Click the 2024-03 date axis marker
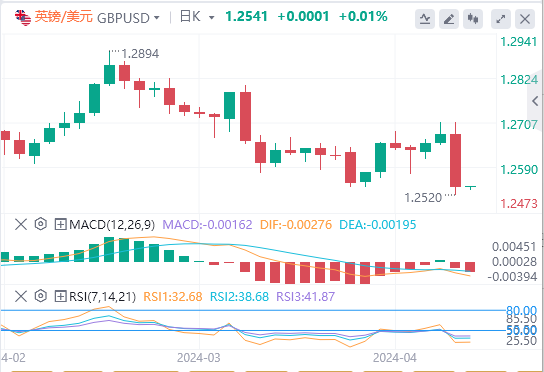Screen dimensions: 544x372 coord(199,357)
